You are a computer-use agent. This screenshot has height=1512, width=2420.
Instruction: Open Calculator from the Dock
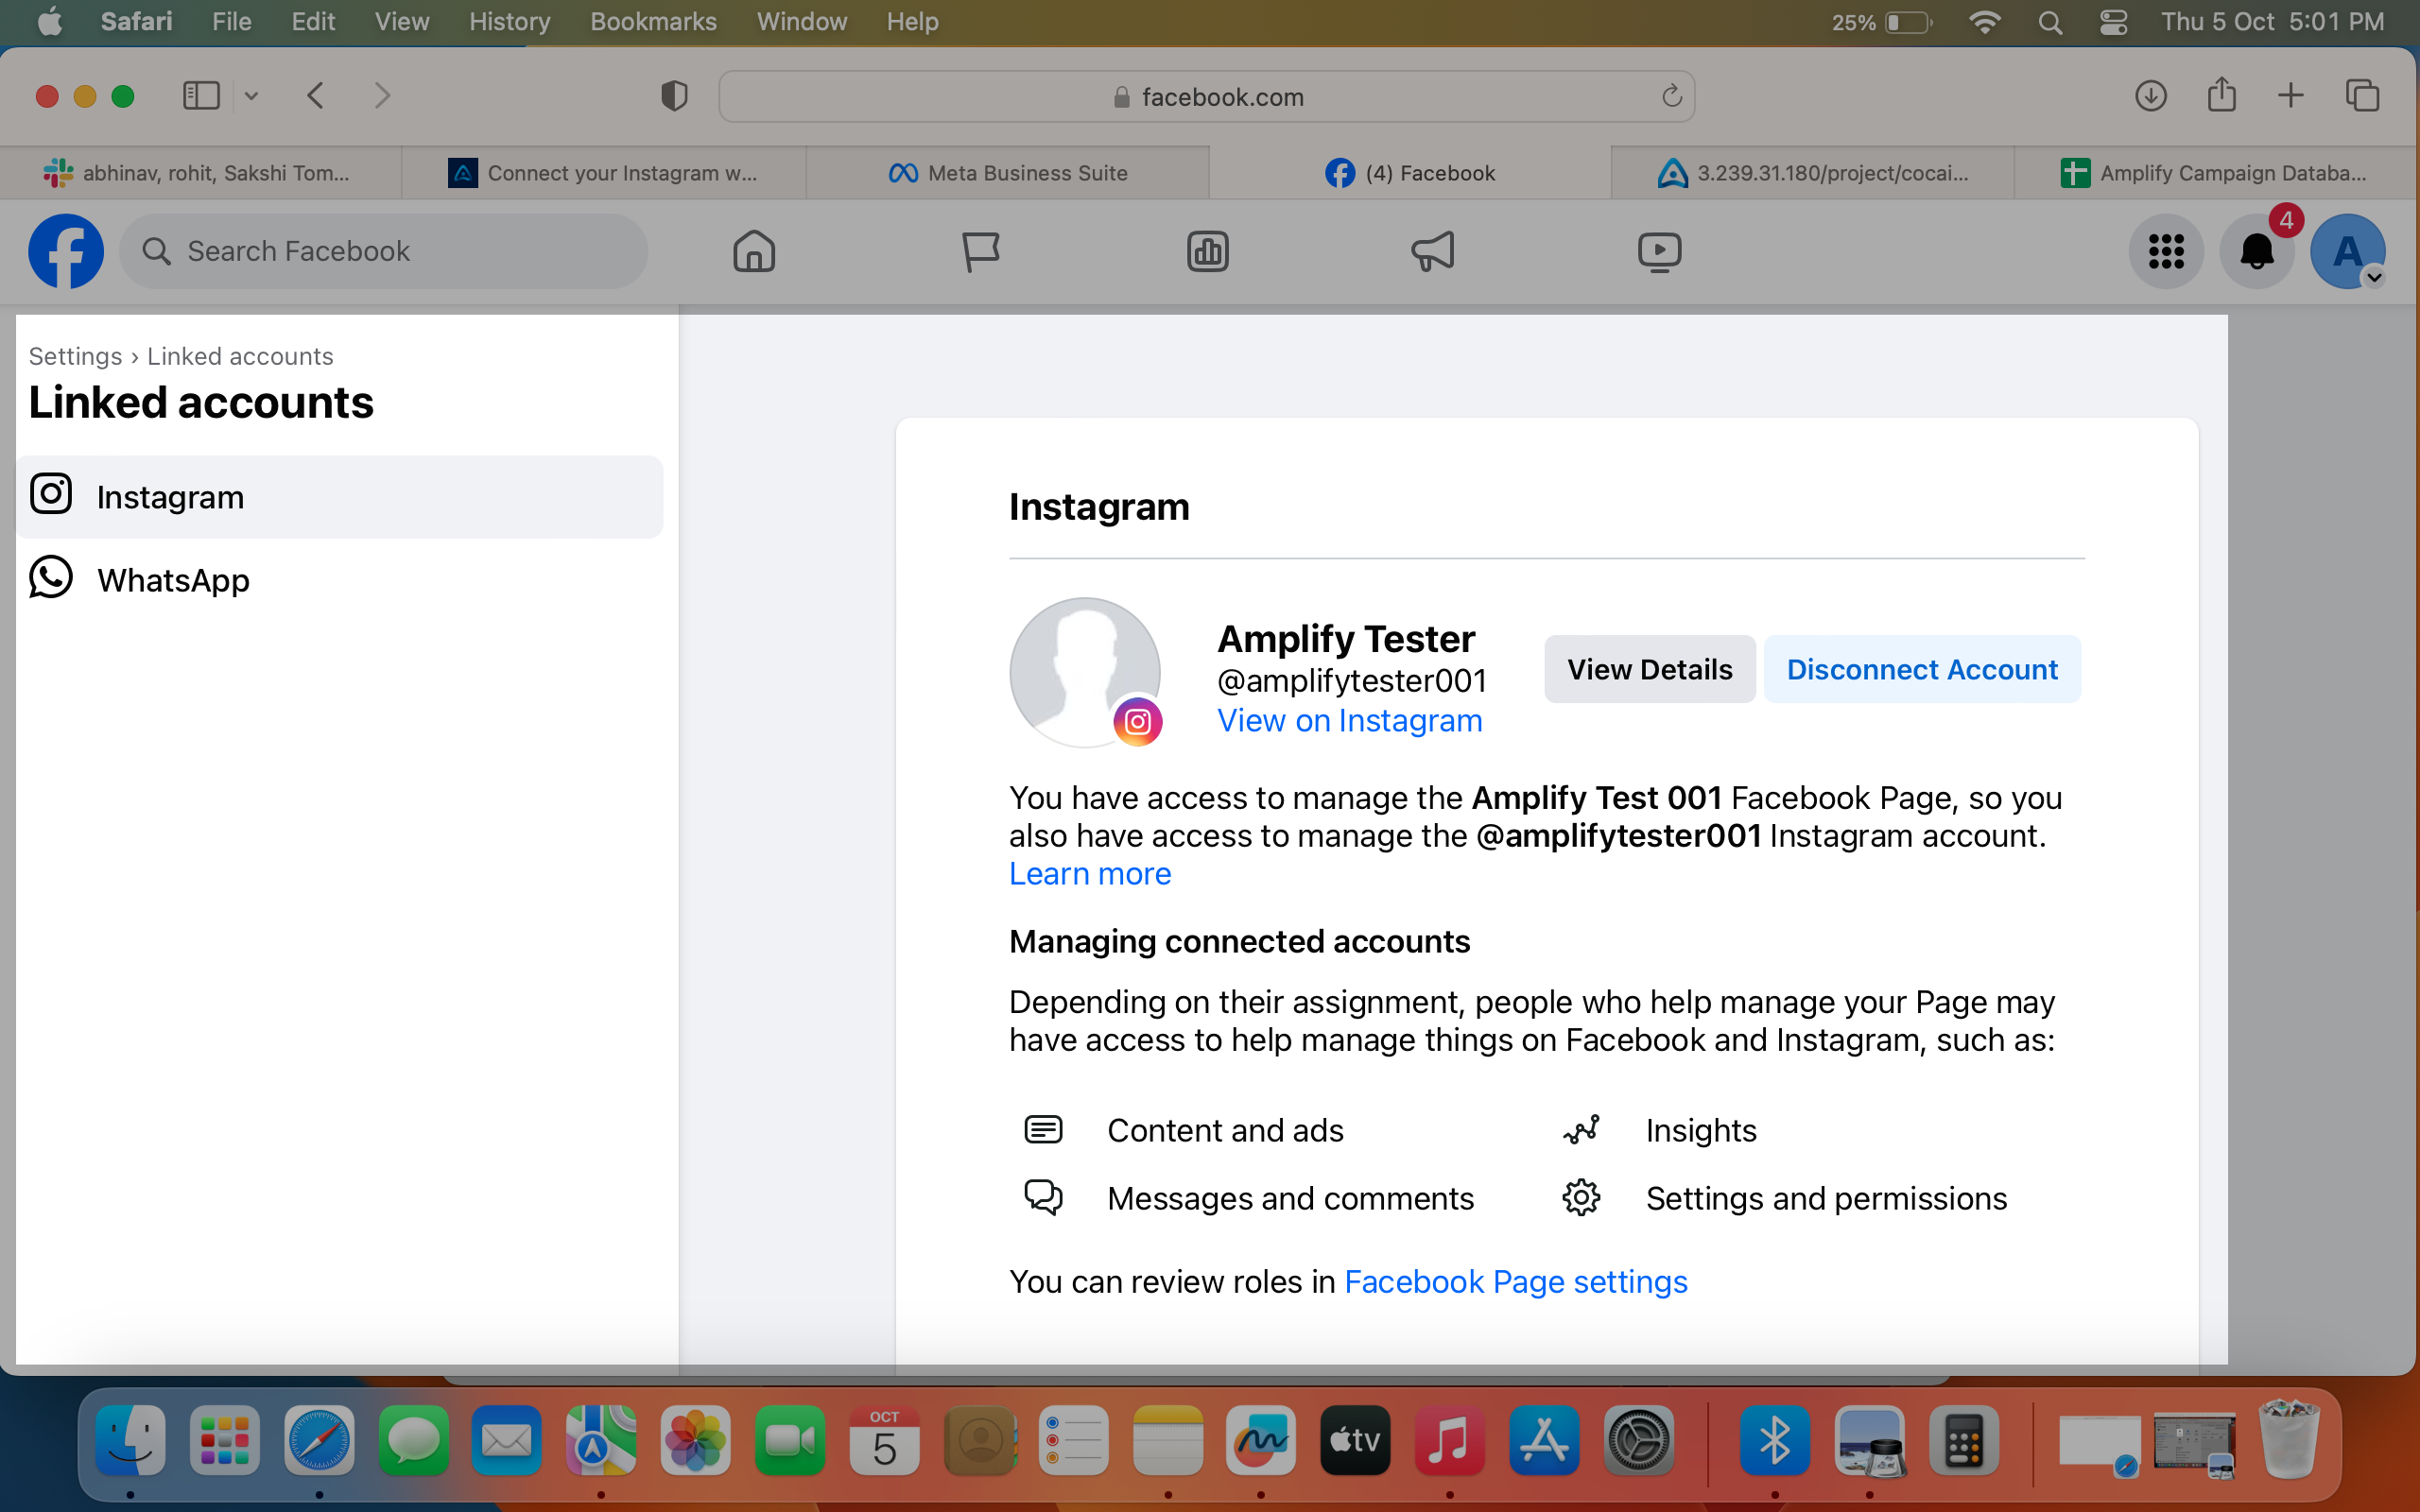[x=1964, y=1440]
